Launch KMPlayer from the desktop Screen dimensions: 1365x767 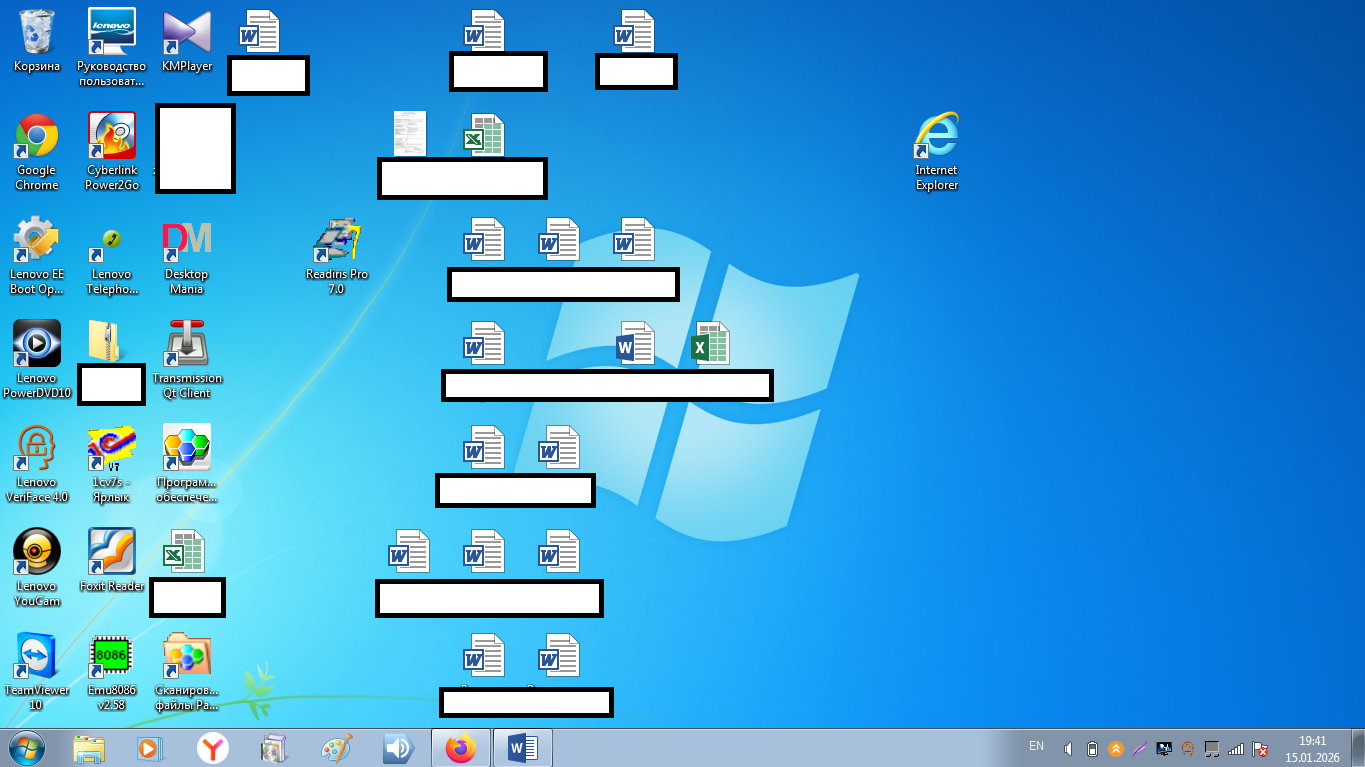tap(187, 42)
